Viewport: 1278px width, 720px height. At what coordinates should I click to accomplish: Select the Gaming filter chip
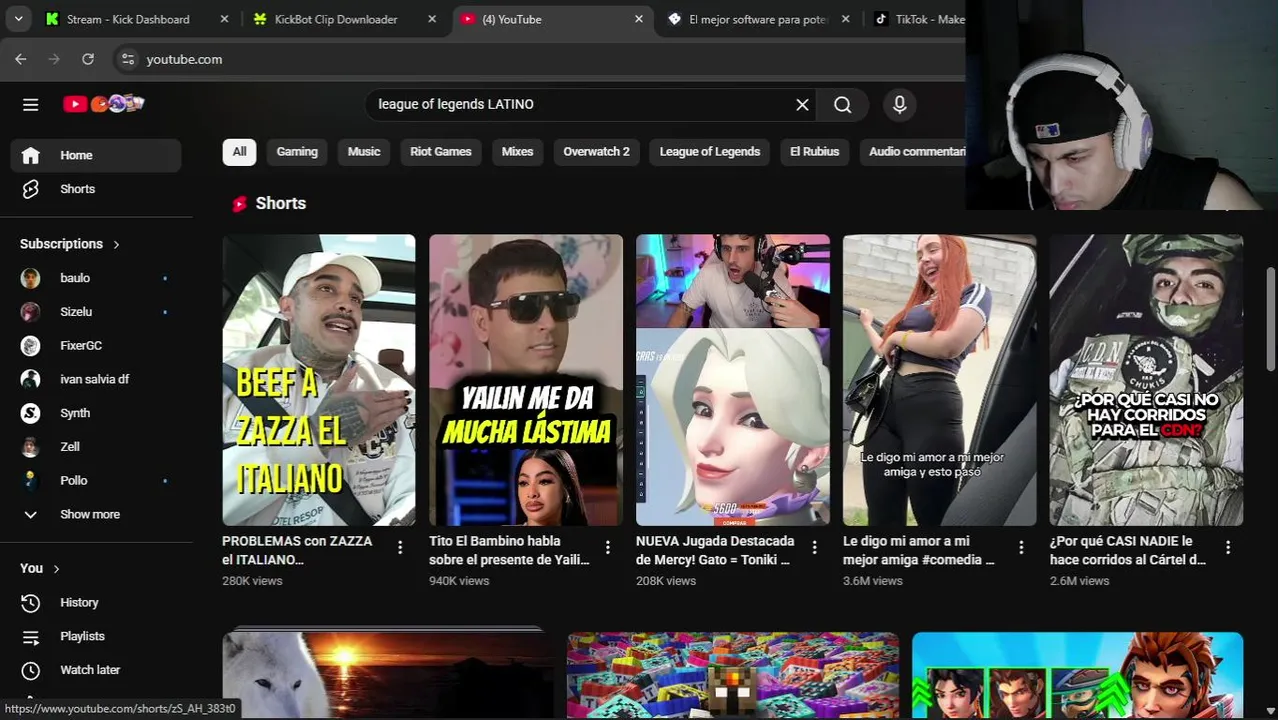coord(297,152)
